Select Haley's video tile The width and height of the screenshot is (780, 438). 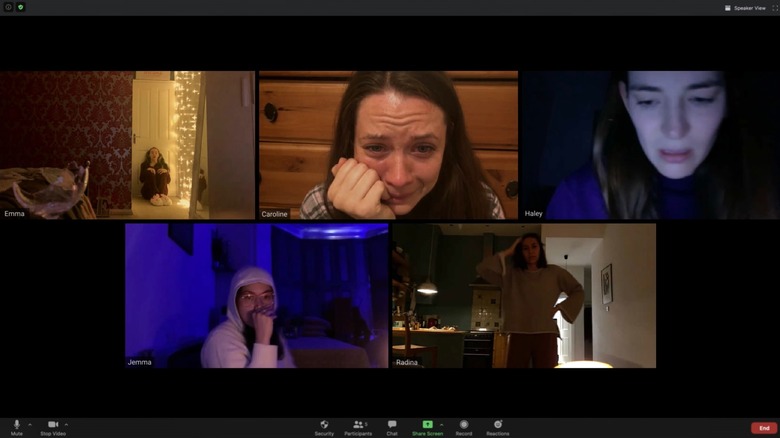coord(651,145)
